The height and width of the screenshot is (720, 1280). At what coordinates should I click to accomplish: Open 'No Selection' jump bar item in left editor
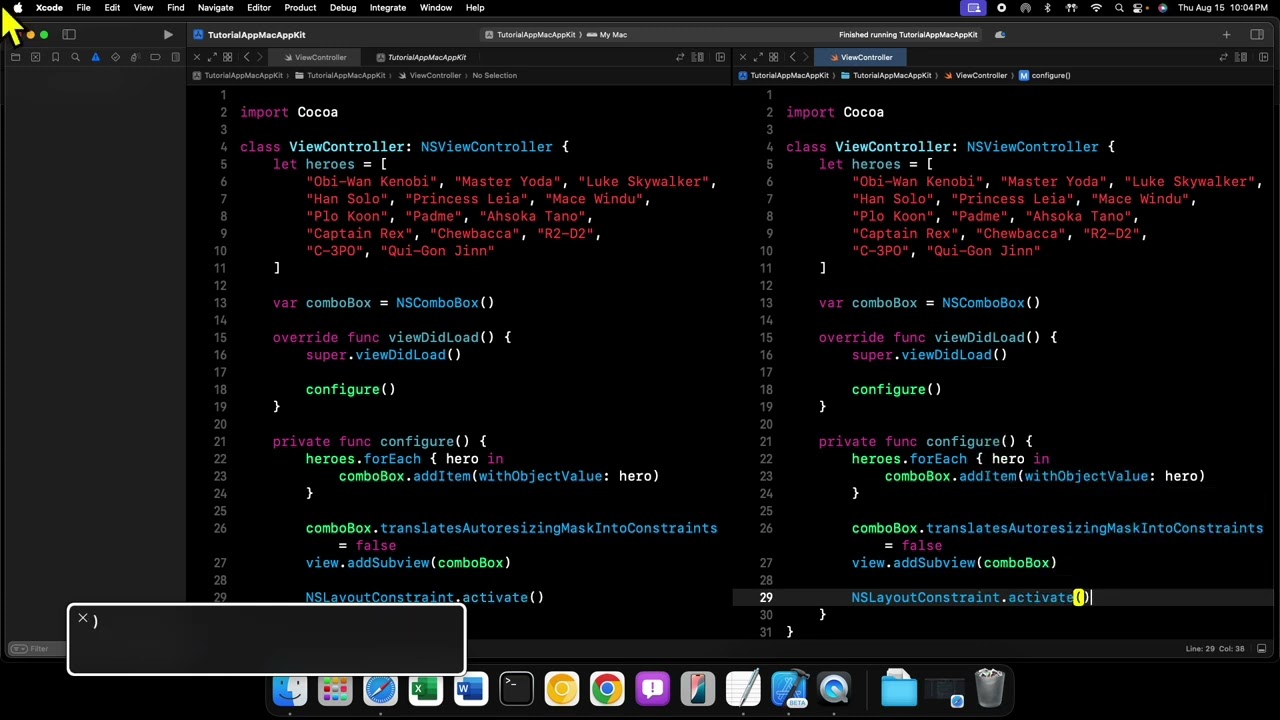[494, 75]
